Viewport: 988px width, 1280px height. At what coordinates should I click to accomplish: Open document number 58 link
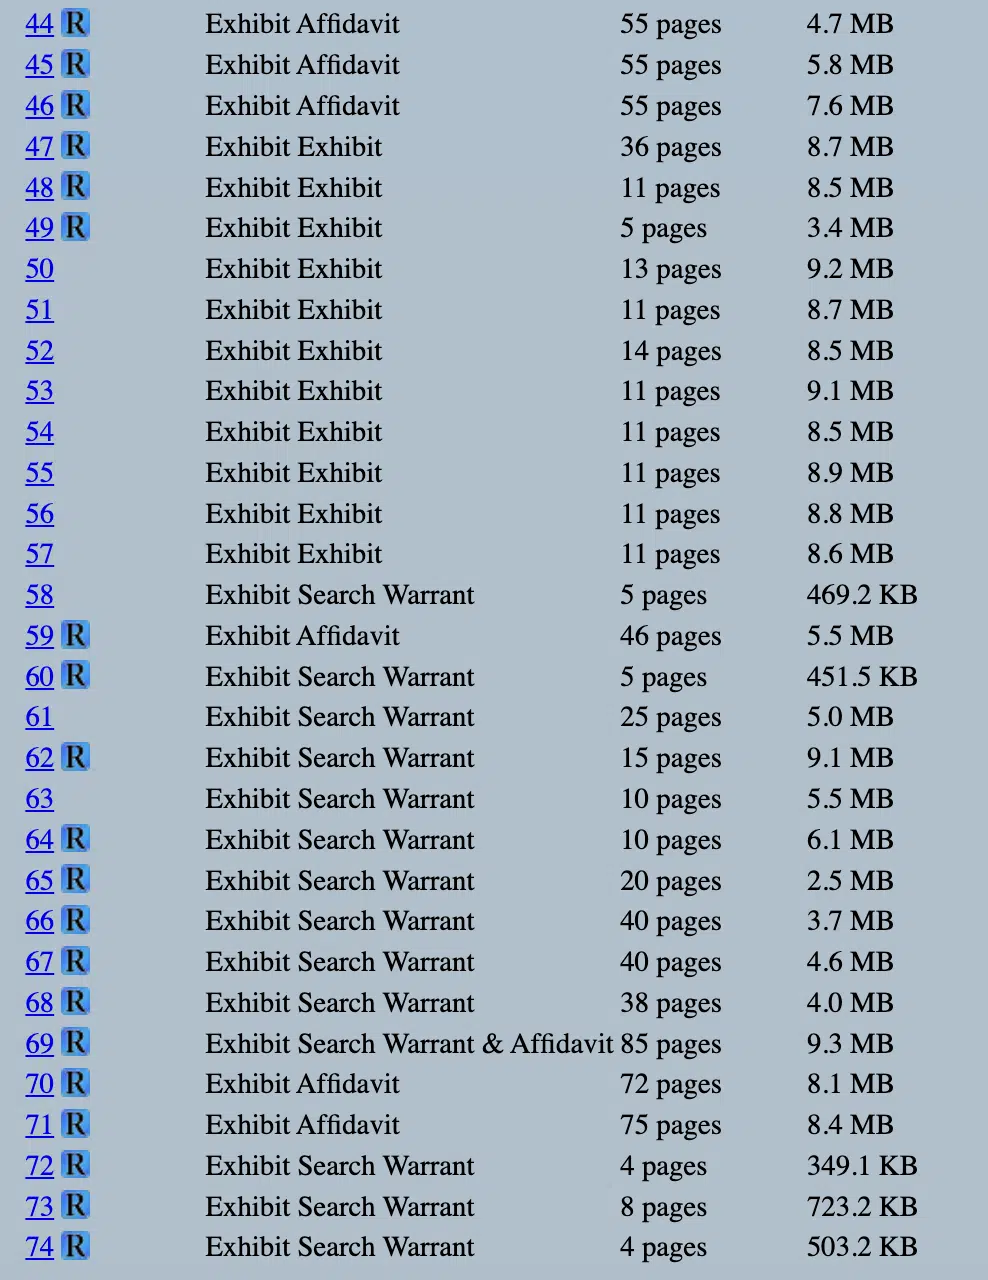(40, 595)
